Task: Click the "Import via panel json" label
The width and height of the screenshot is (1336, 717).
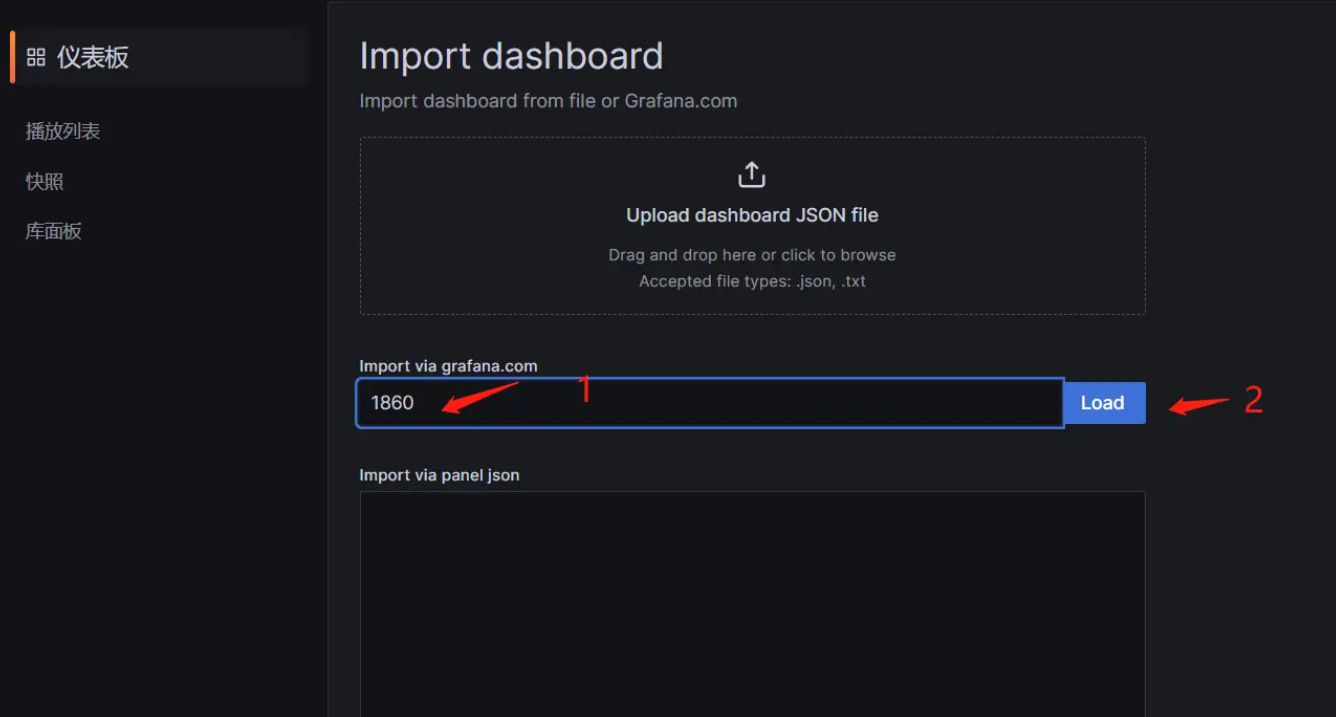Action: (439, 475)
